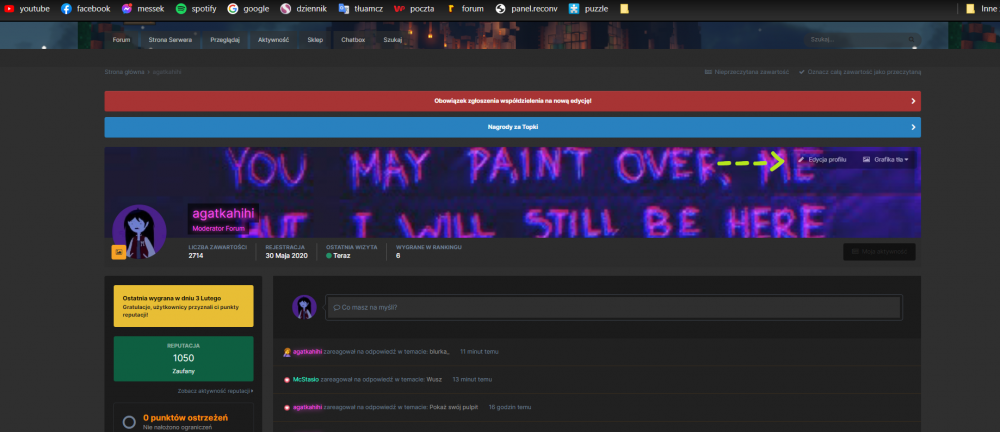1000x432 pixels.
Task: Open the Szukaj navigation item
Action: coord(392,40)
